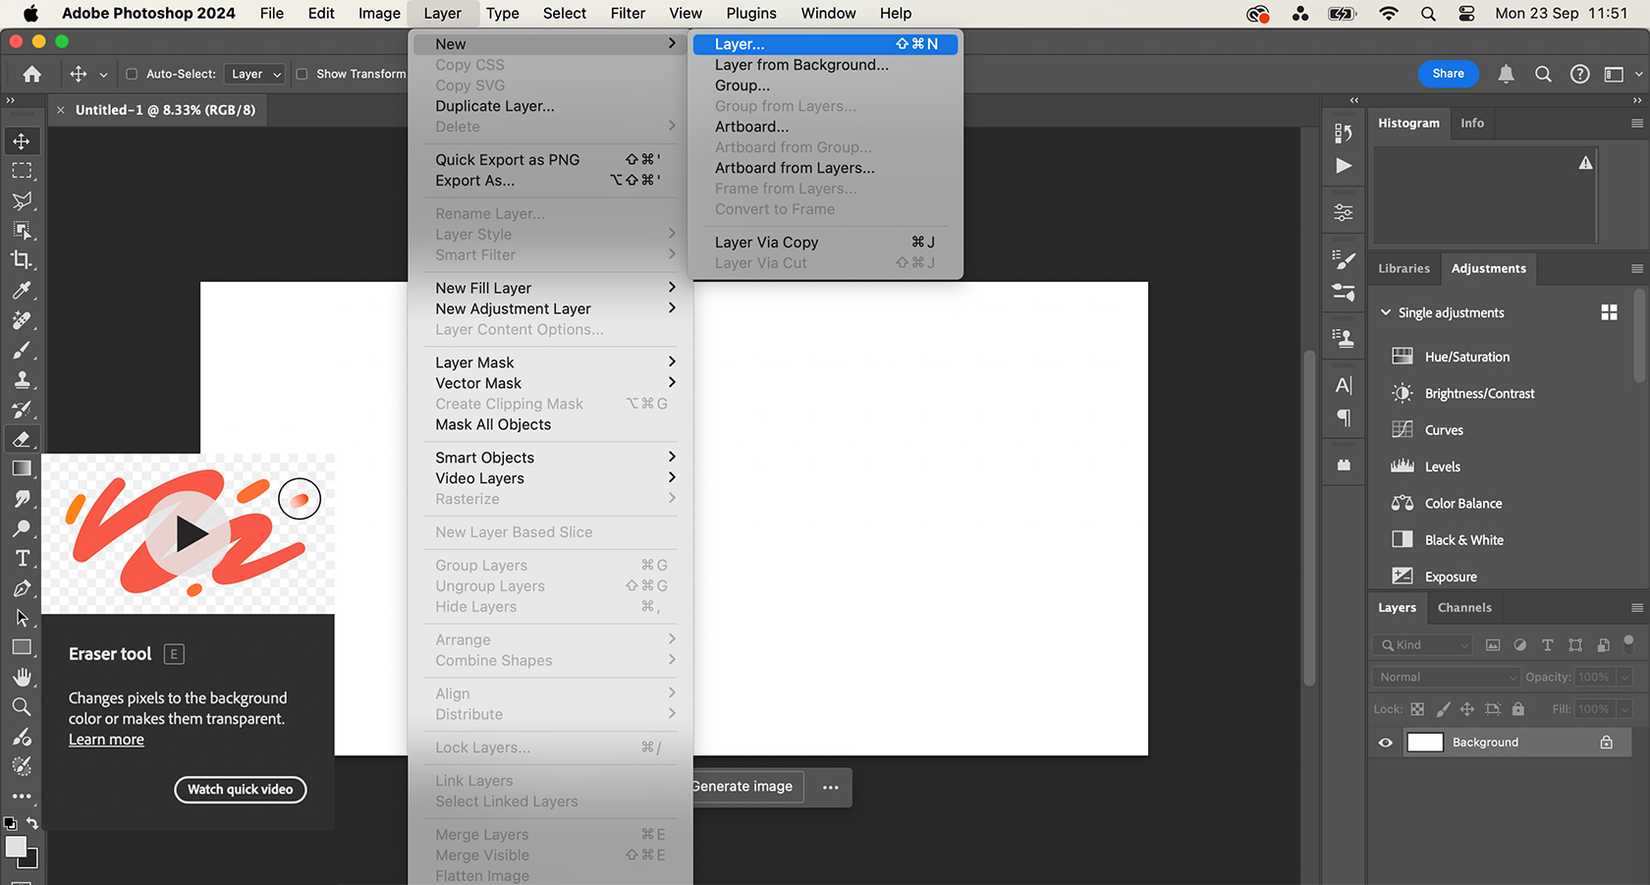Switch to the Libraries tab
This screenshot has width=1650, height=885.
[1404, 269]
